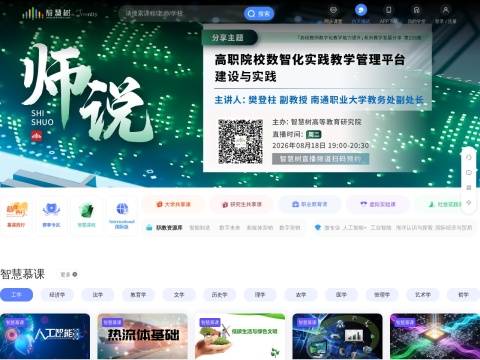This screenshot has width=480, height=360.
Task: Open the 赛事专区 tile
Action: pyautogui.click(x=51, y=215)
